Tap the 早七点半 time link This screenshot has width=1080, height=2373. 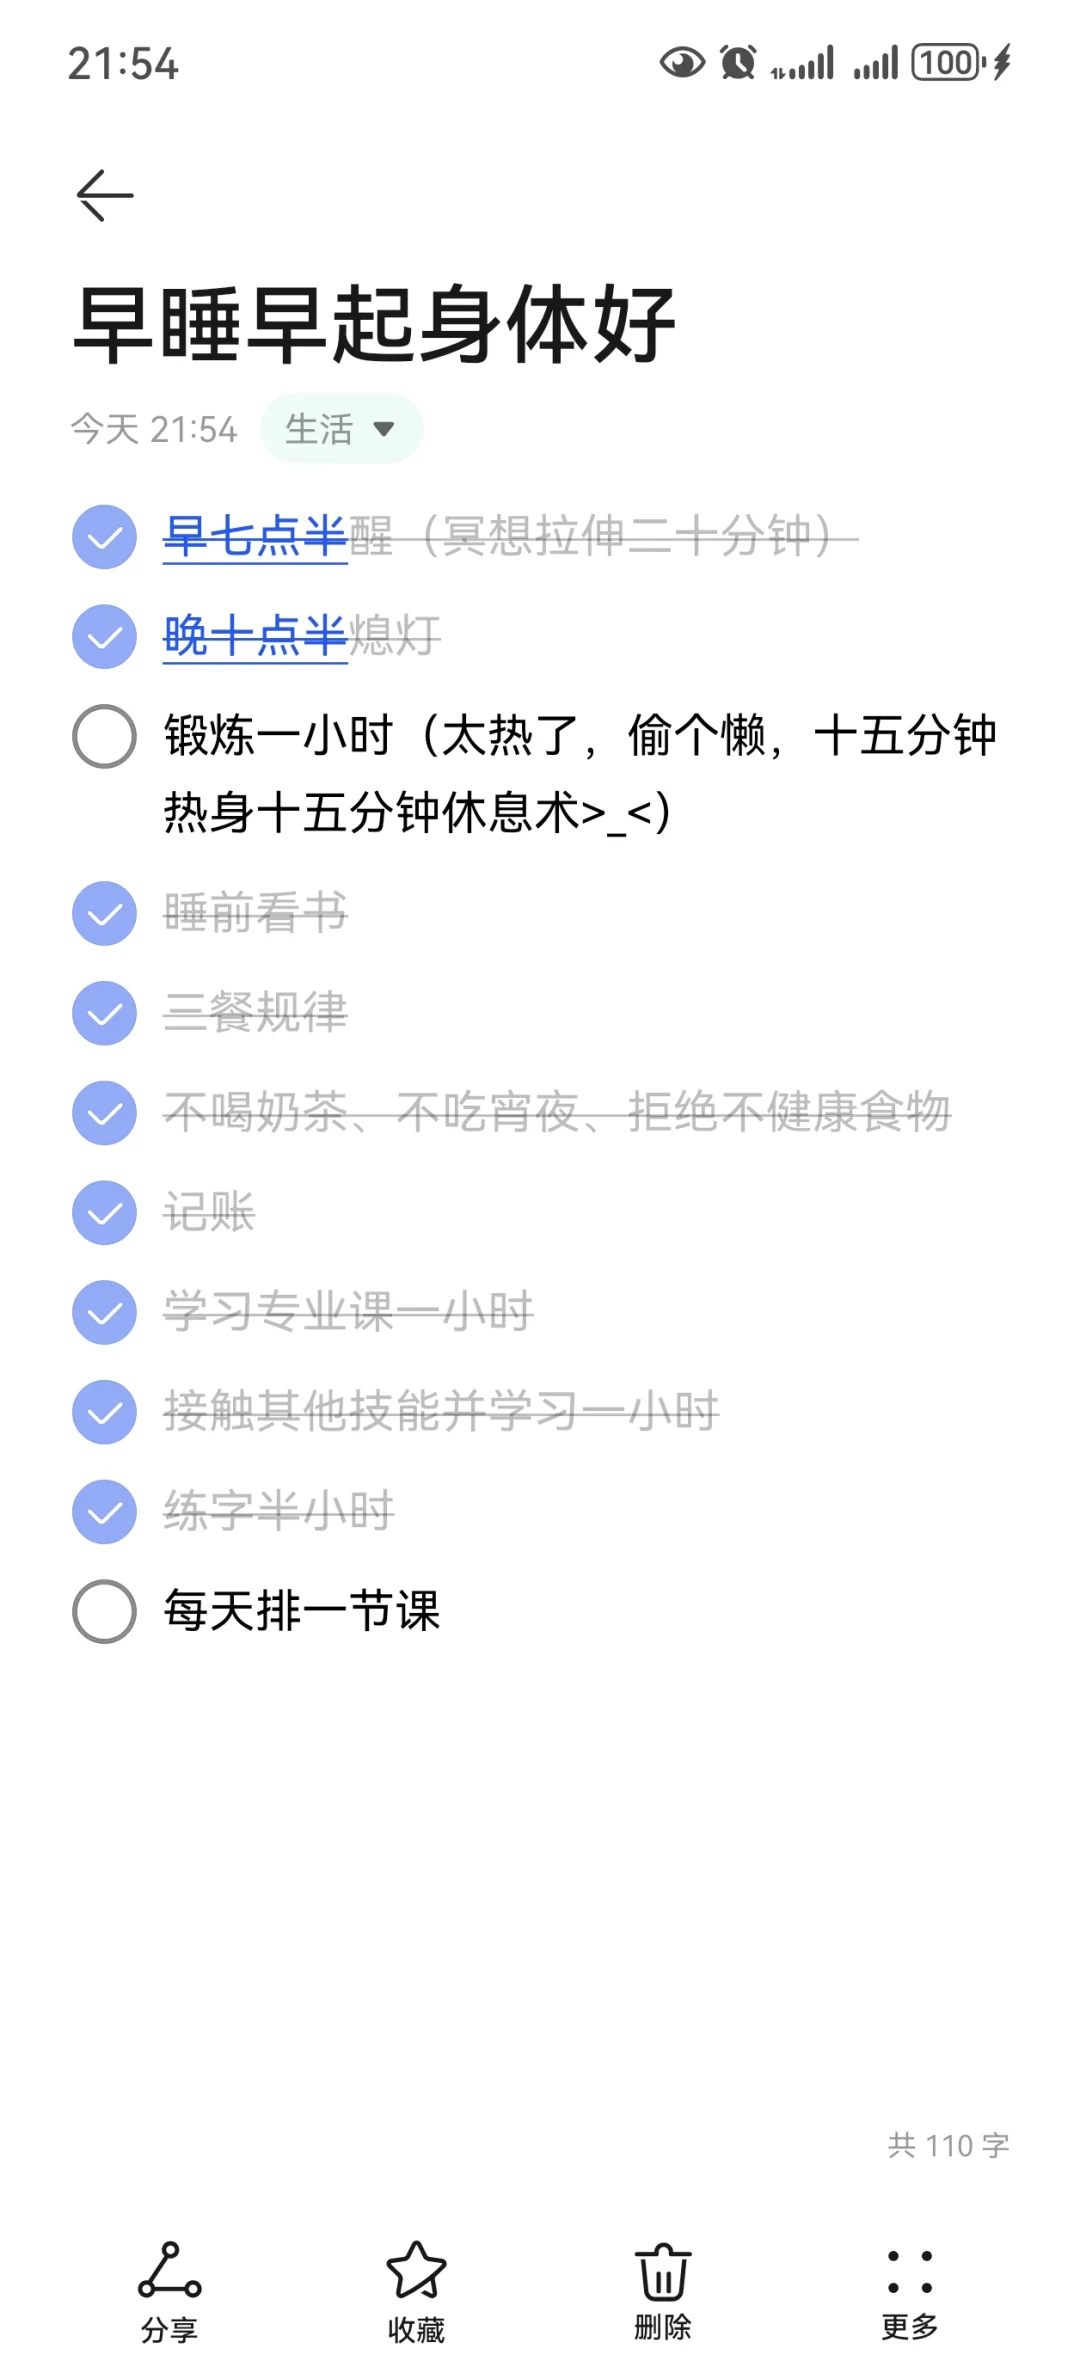(x=255, y=536)
